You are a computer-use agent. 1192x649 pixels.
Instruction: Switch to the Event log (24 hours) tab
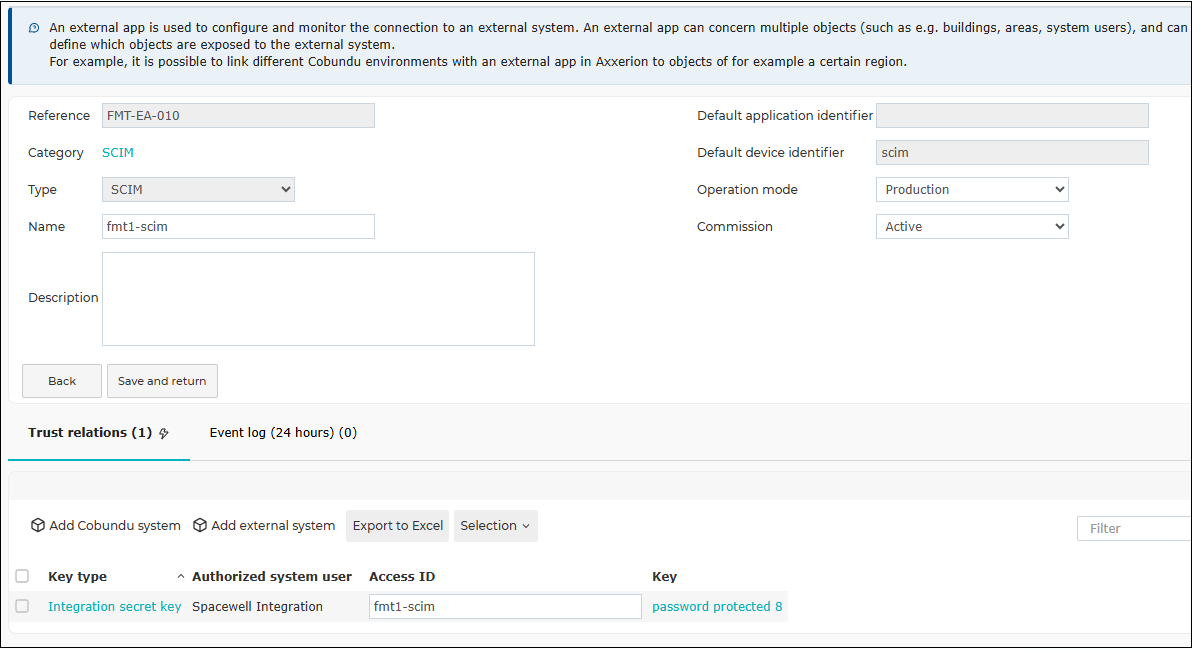point(283,432)
